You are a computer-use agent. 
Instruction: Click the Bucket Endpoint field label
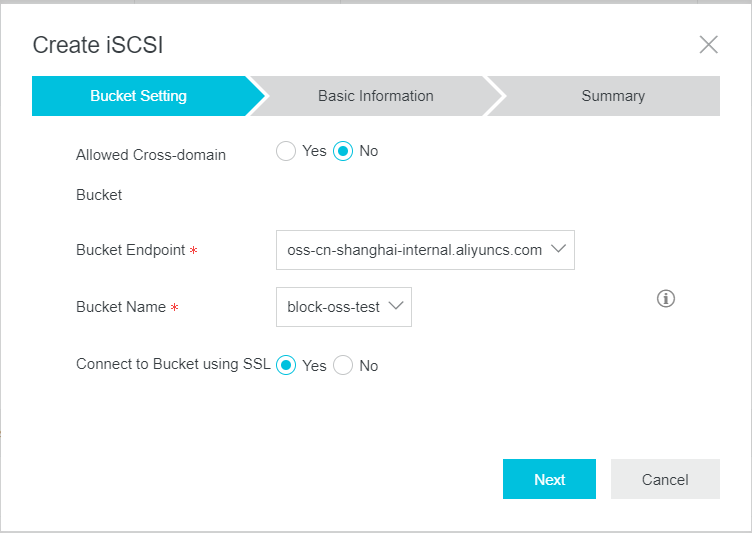pyautogui.click(x=130, y=250)
